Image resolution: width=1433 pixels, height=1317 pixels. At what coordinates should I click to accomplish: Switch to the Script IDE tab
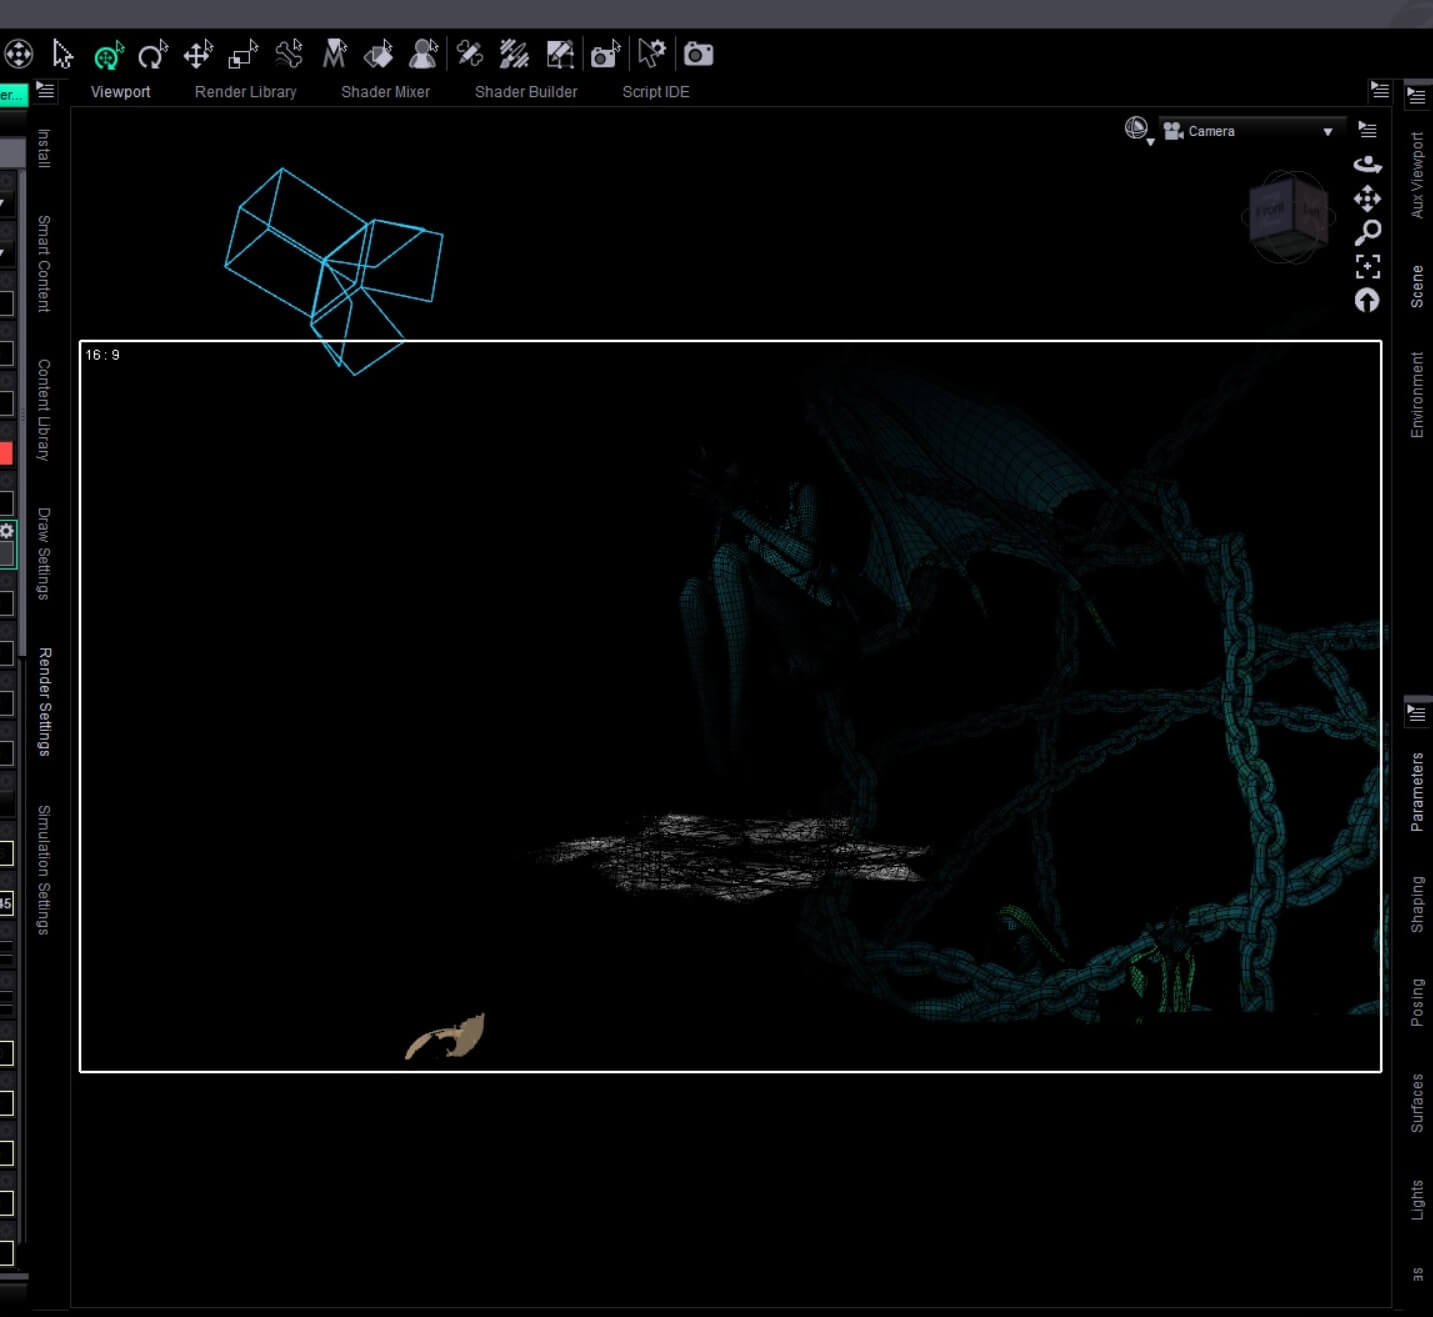[656, 92]
